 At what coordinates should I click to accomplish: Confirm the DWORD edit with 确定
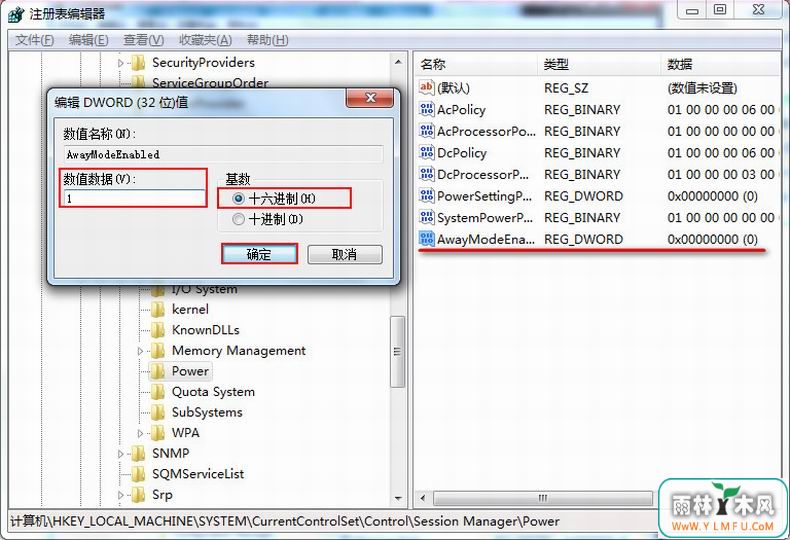[x=259, y=254]
